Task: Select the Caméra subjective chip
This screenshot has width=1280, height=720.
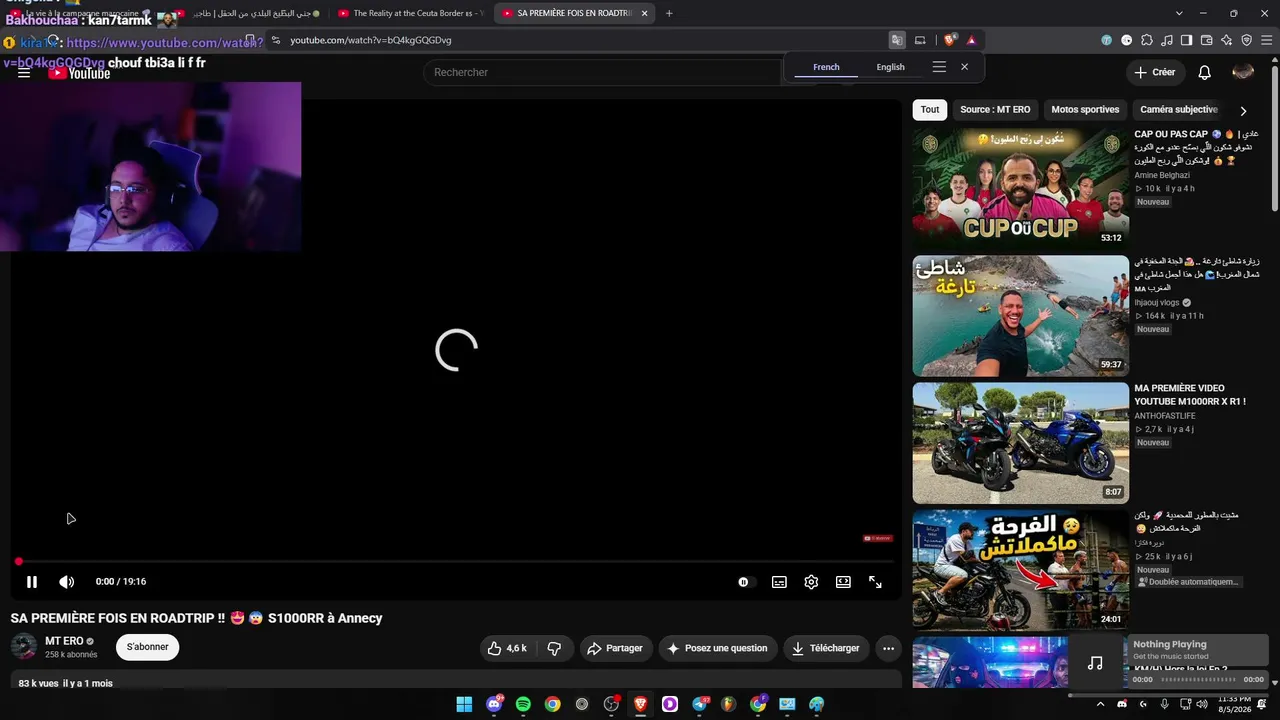Action: (x=1179, y=110)
